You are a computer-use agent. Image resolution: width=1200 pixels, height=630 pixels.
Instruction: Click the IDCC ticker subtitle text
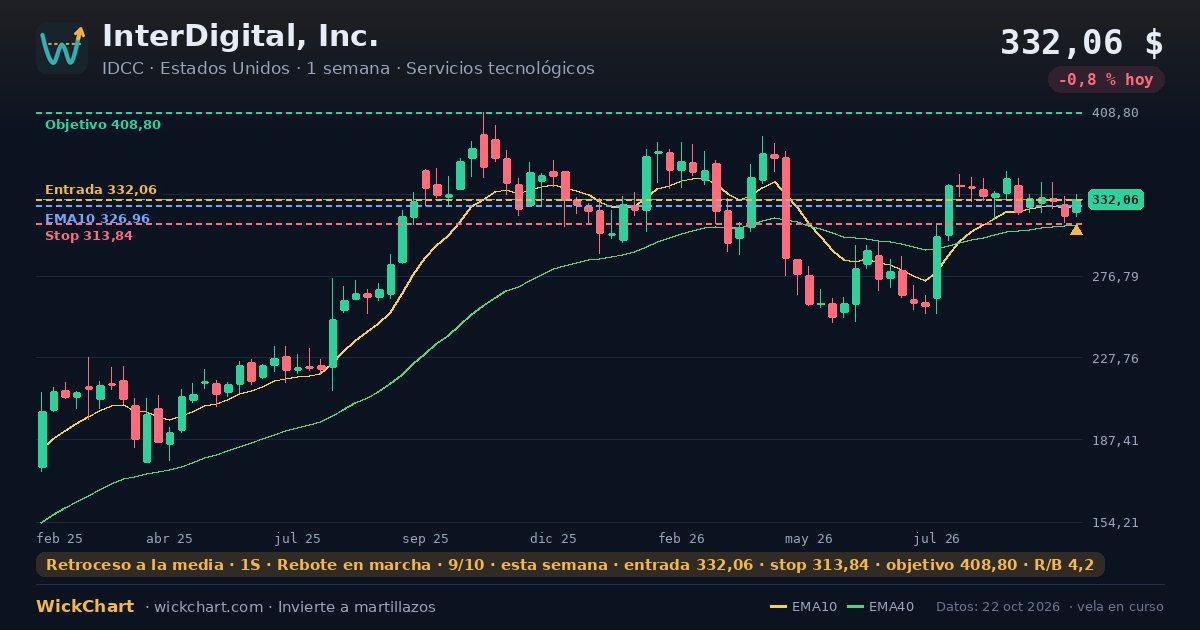point(348,68)
